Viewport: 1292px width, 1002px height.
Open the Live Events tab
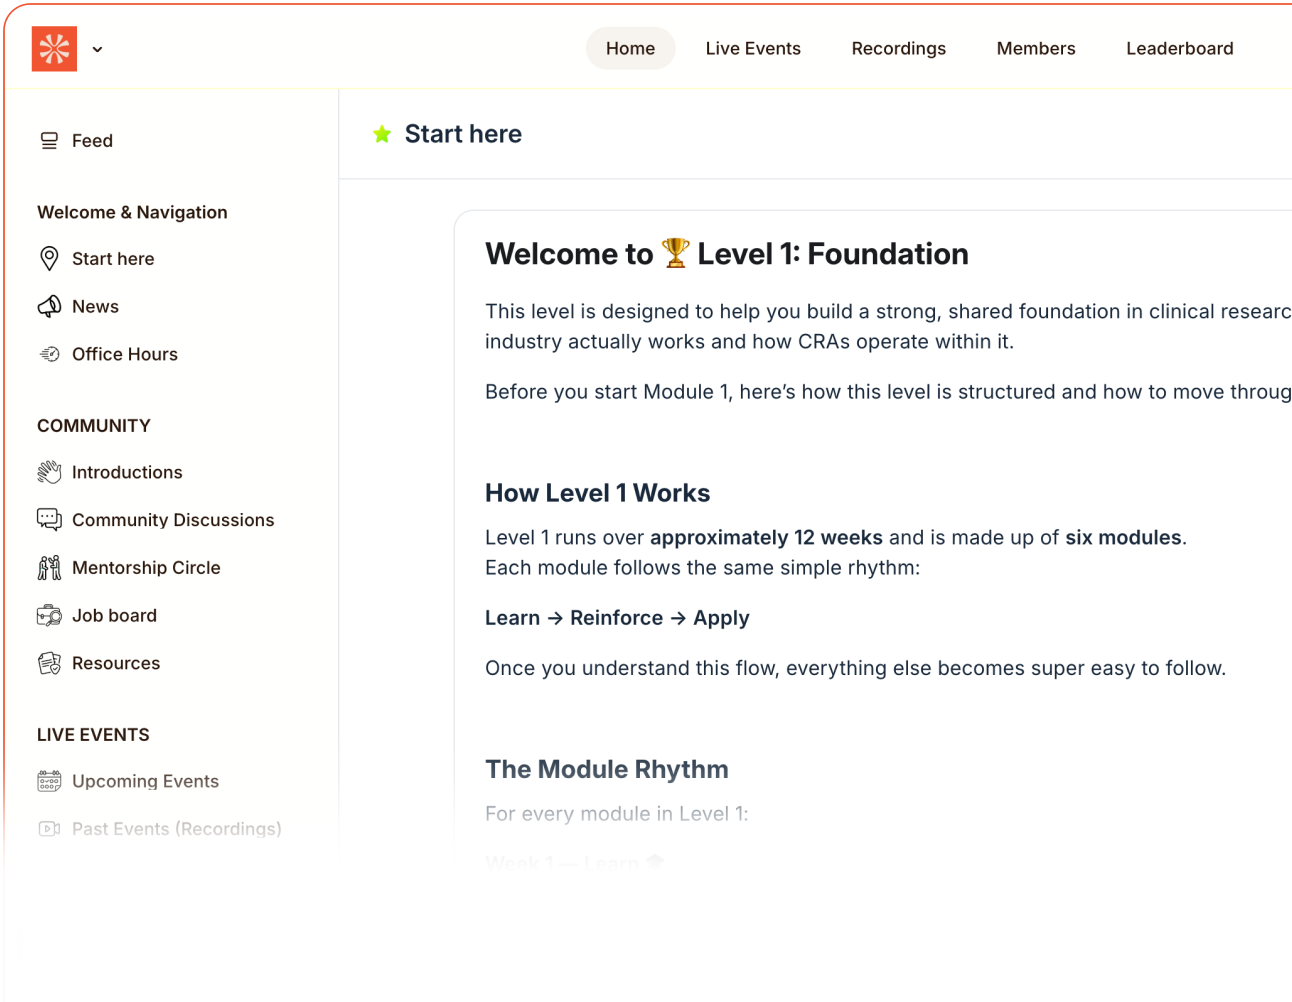pos(753,48)
